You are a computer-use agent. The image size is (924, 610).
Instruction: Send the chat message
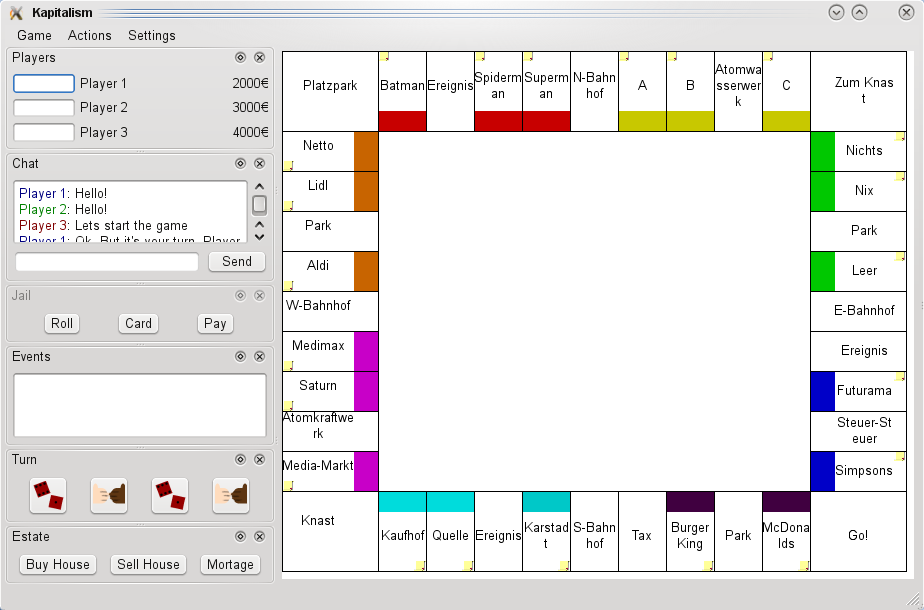pos(237,262)
